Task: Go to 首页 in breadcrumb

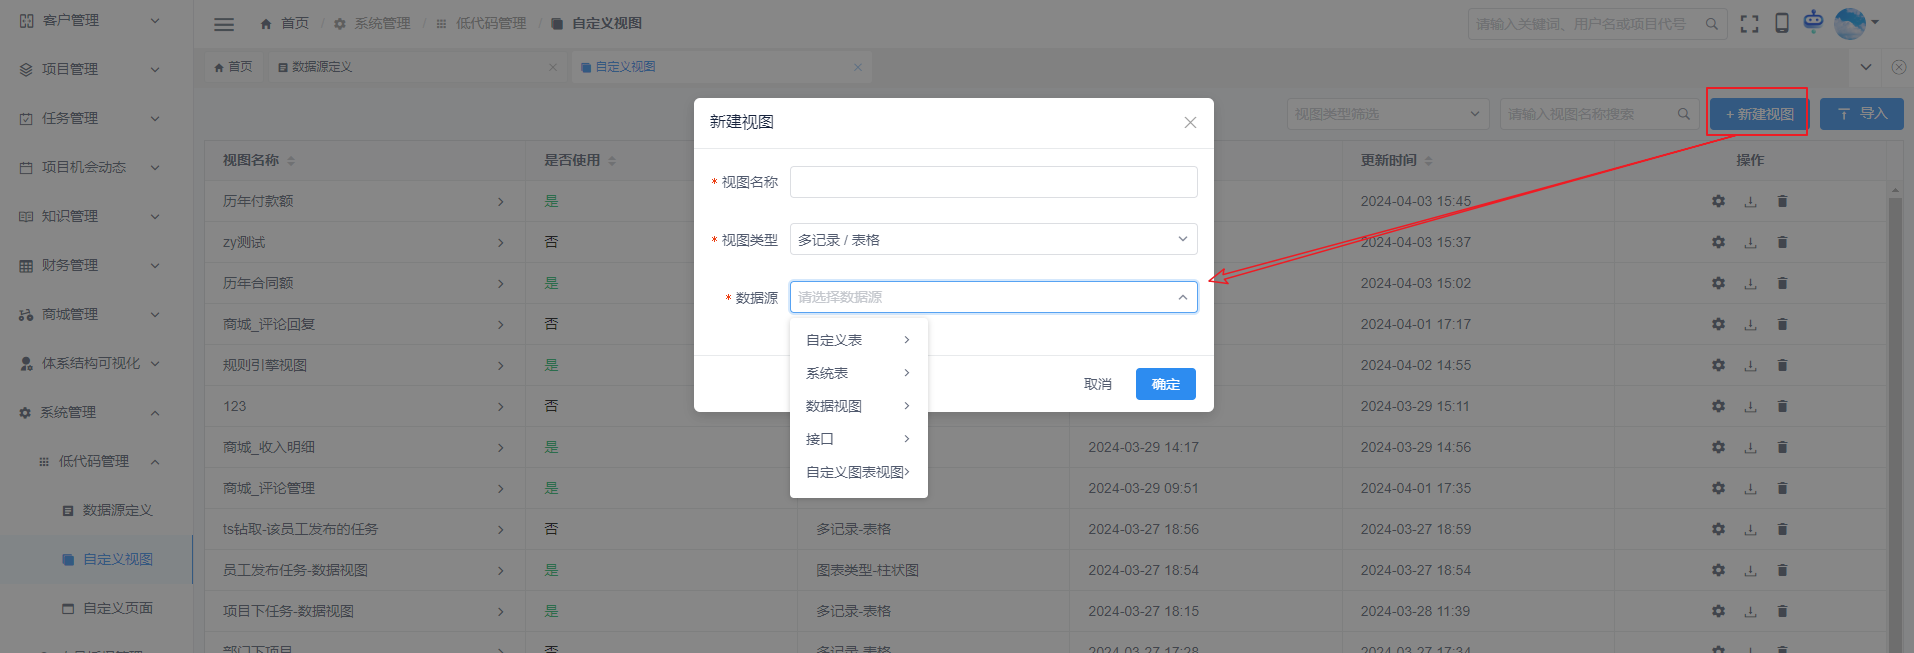Action: (284, 23)
